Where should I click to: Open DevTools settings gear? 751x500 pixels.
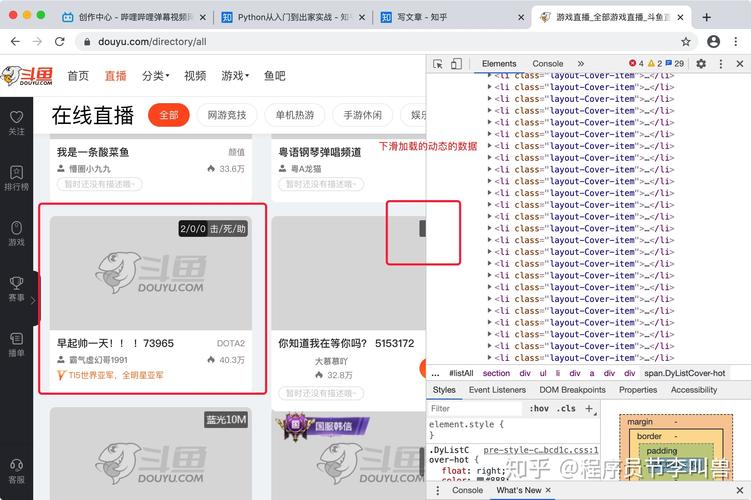701,64
